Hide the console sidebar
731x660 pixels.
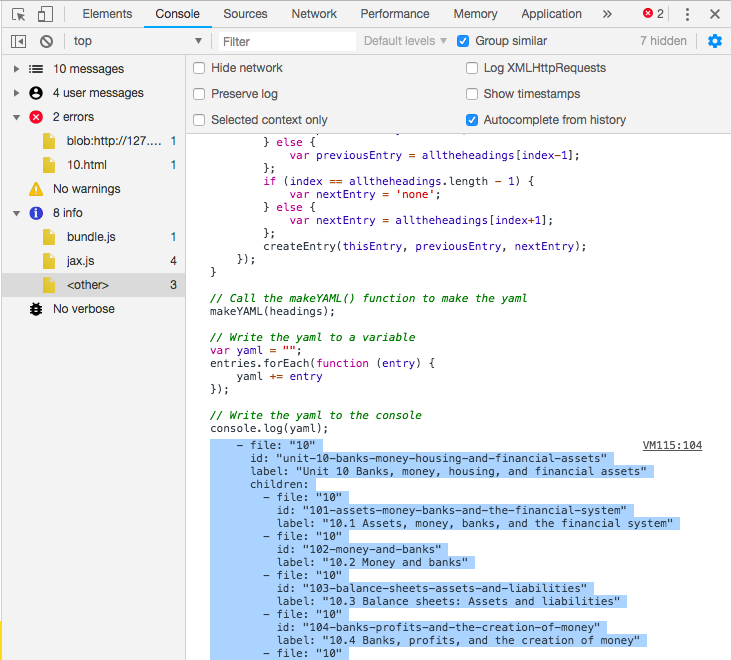click(x=19, y=41)
